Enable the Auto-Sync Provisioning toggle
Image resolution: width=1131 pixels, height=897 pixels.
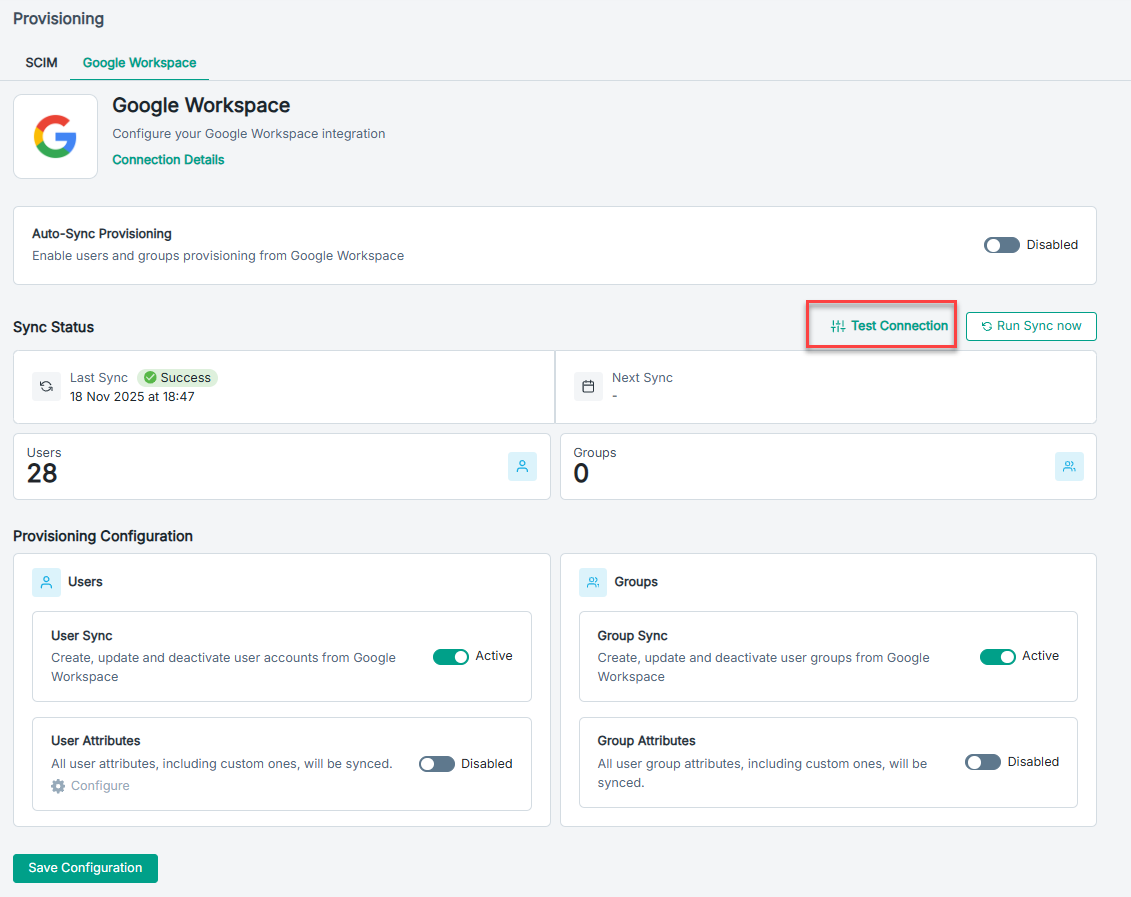pos(1001,245)
